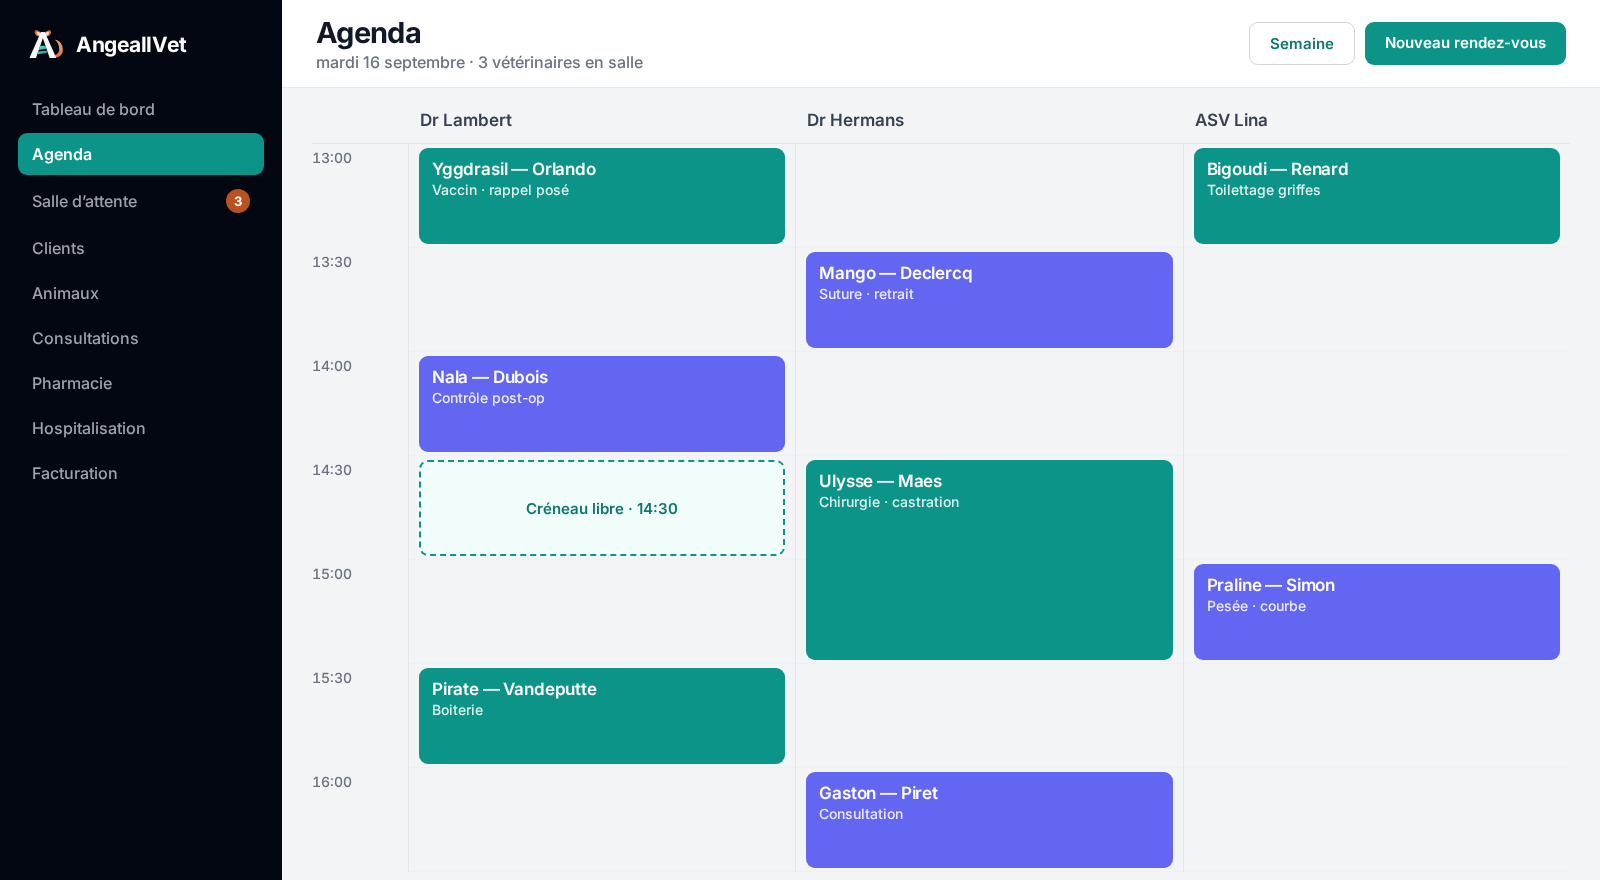1600x880 pixels.
Task: Open Salle d'attente in the sidebar
Action: click(141, 201)
